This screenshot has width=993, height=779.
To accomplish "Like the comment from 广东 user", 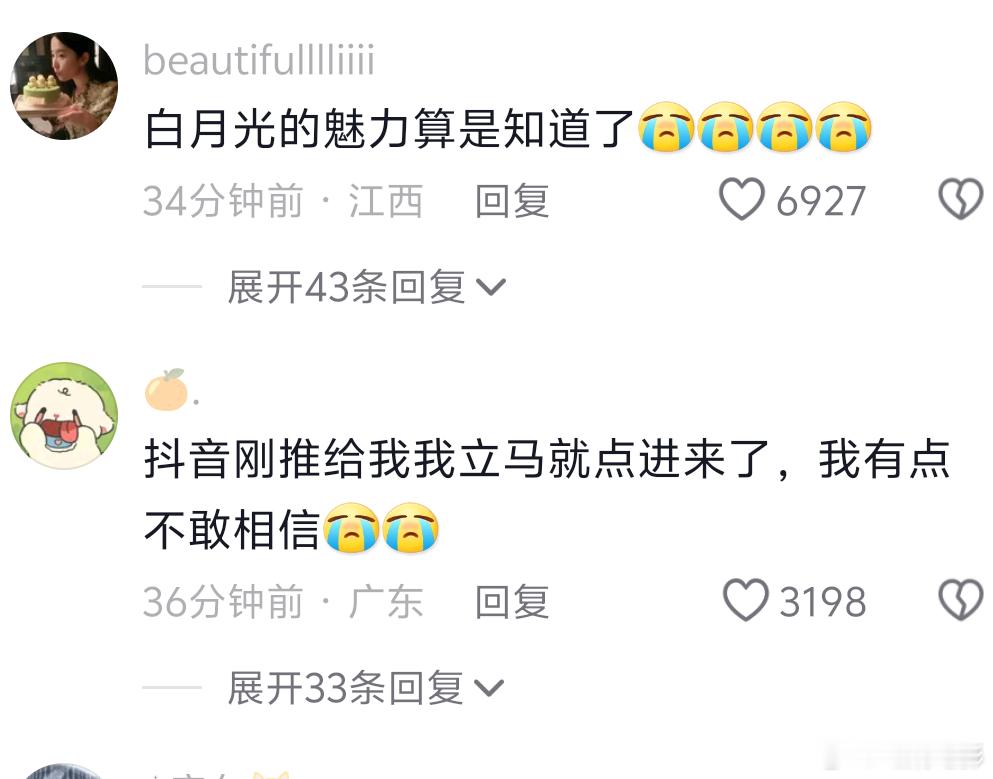I will pos(745,600).
